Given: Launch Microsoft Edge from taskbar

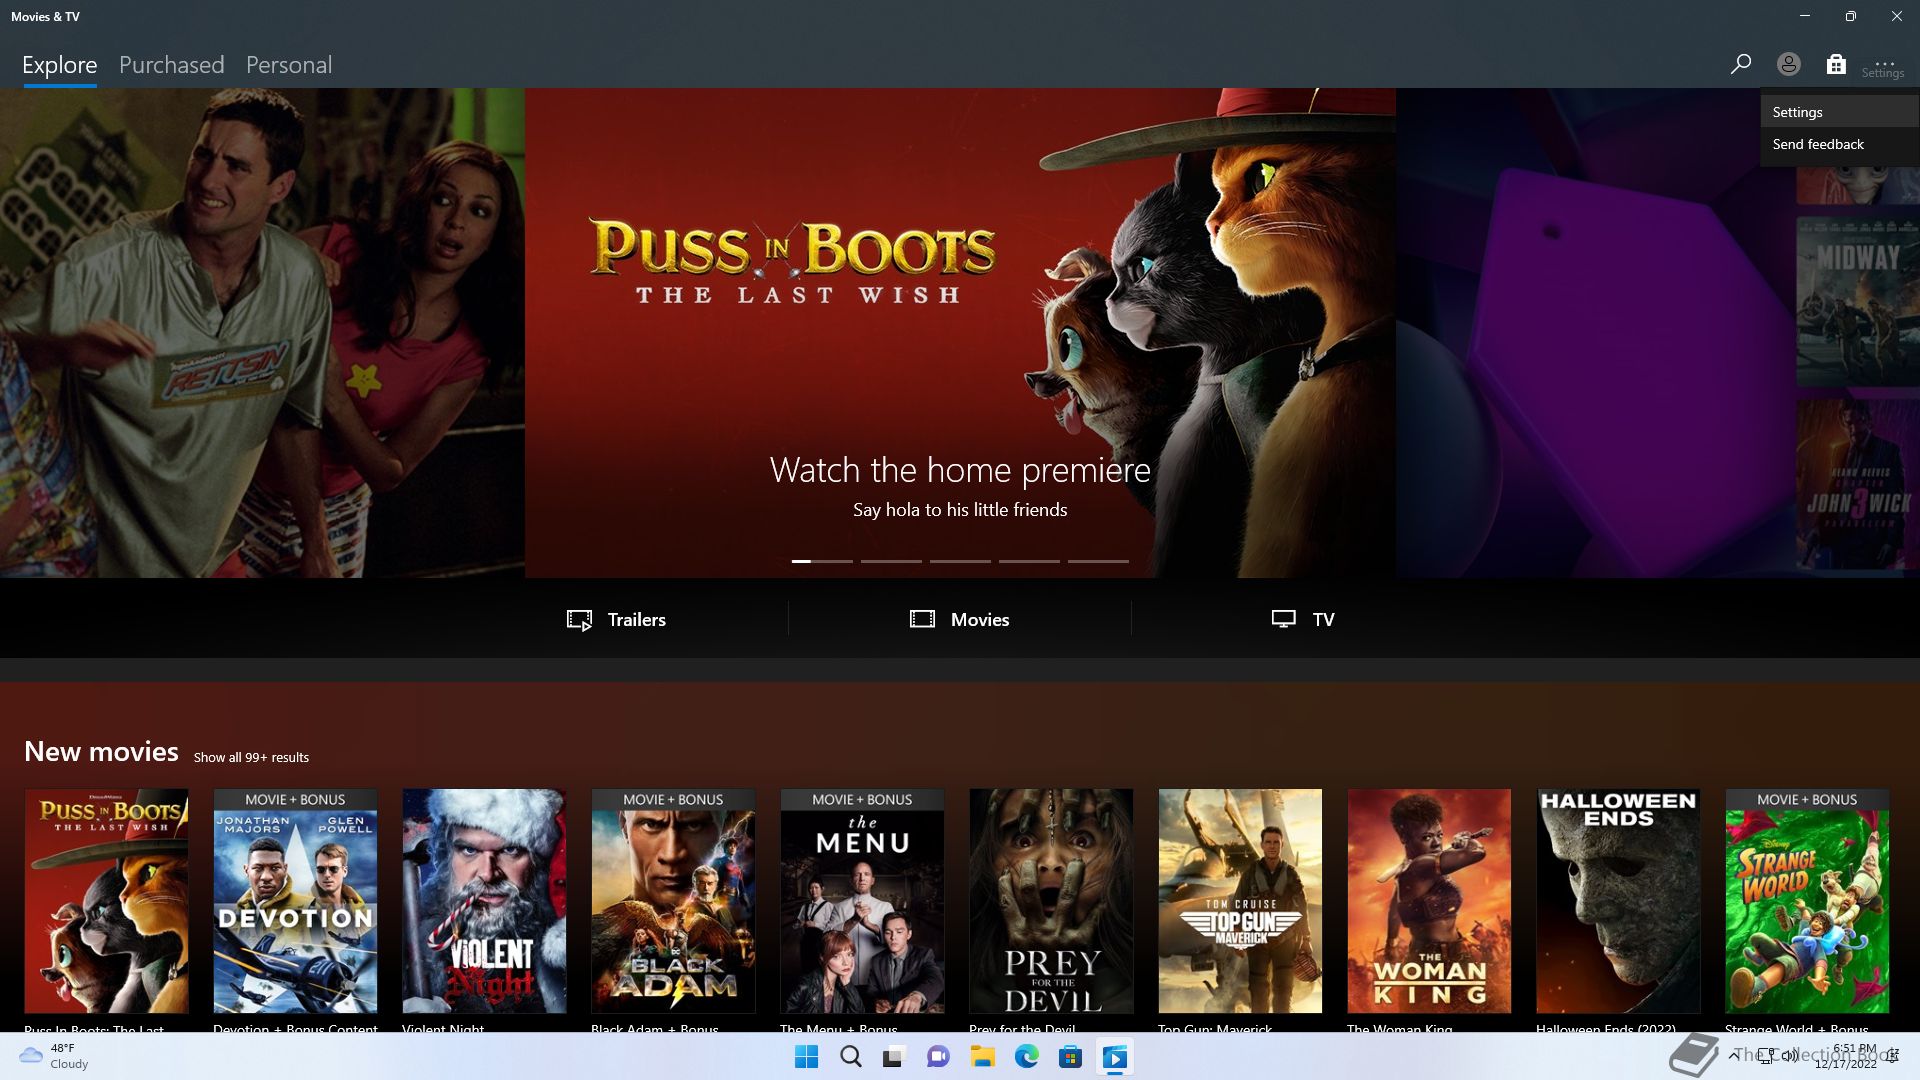Looking at the screenshot, I should tap(1026, 1057).
